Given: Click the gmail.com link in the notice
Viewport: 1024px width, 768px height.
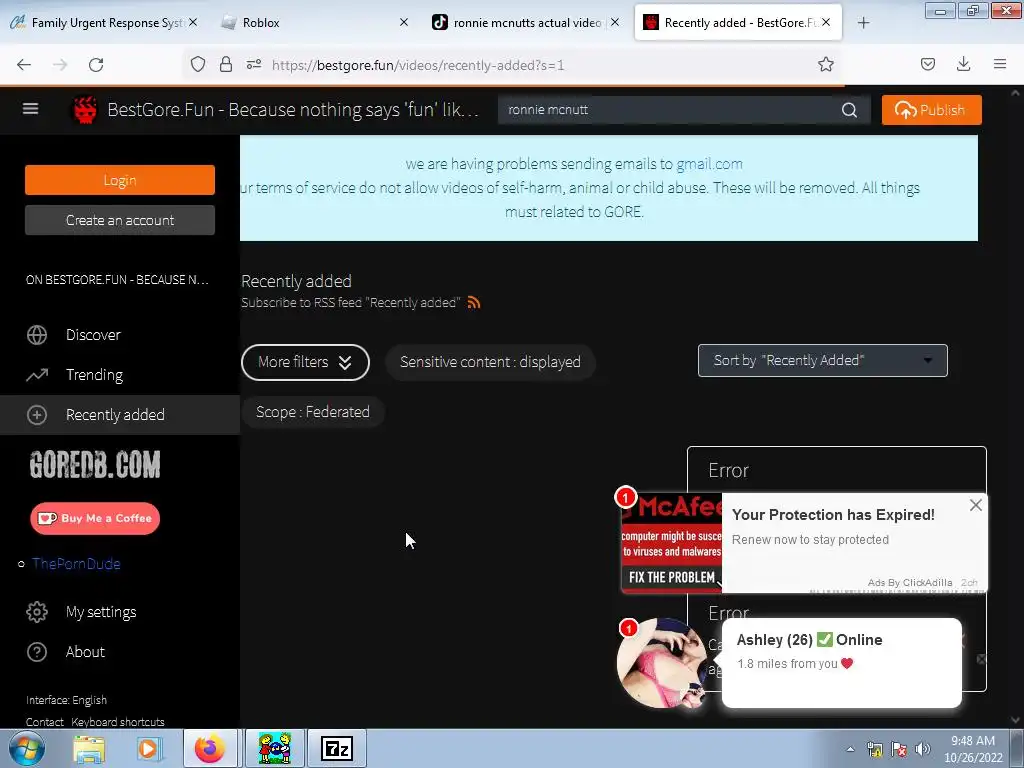Looking at the screenshot, I should point(709,164).
